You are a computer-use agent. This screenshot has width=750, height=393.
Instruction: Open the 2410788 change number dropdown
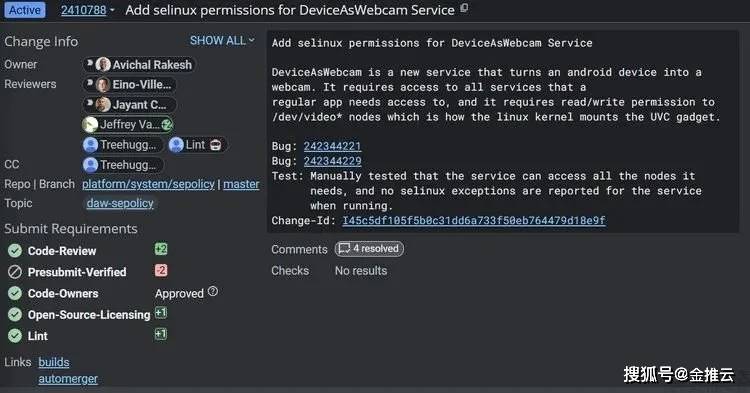coord(88,10)
